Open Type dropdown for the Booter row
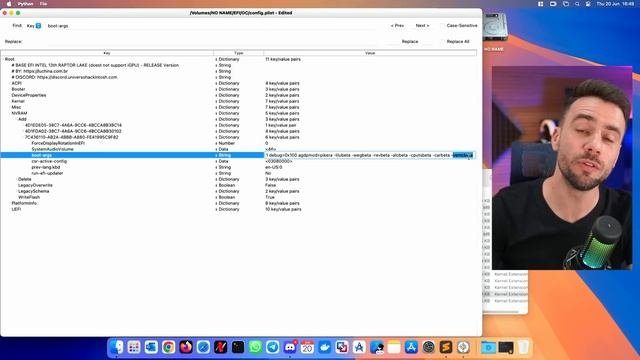 (216, 89)
